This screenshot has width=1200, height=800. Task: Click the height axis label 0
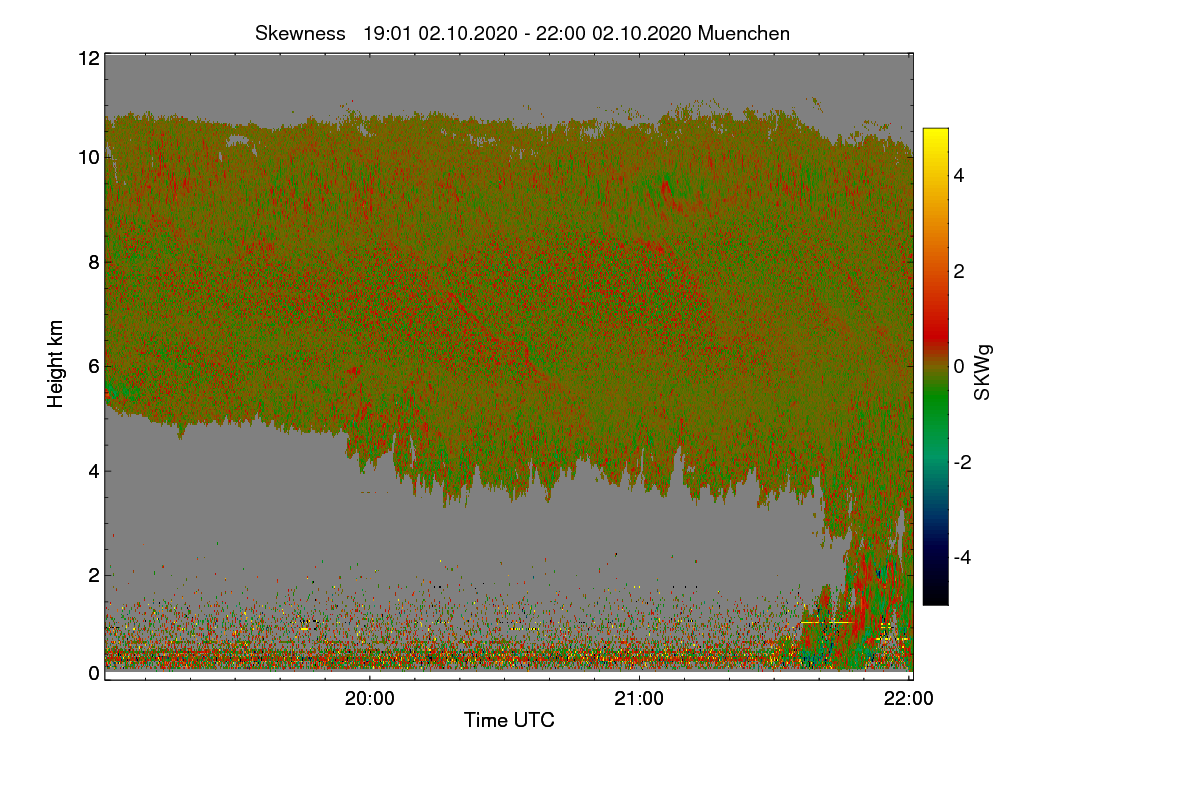click(93, 673)
